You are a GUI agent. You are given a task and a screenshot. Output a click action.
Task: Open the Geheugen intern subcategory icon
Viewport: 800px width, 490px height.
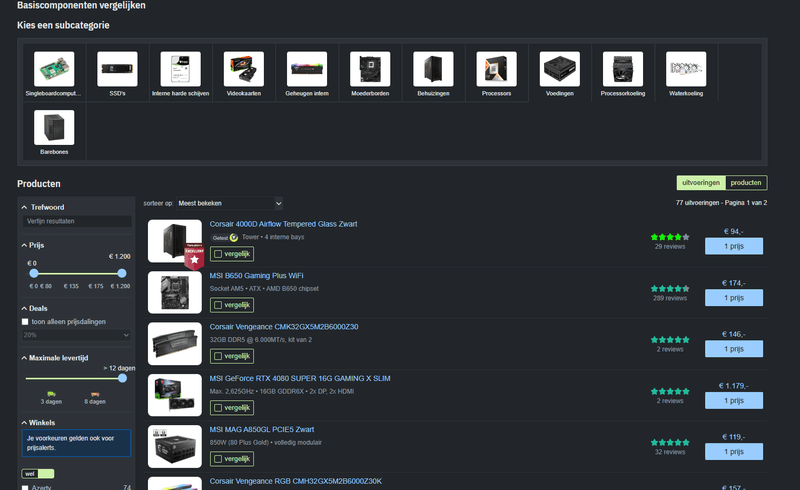[307, 69]
